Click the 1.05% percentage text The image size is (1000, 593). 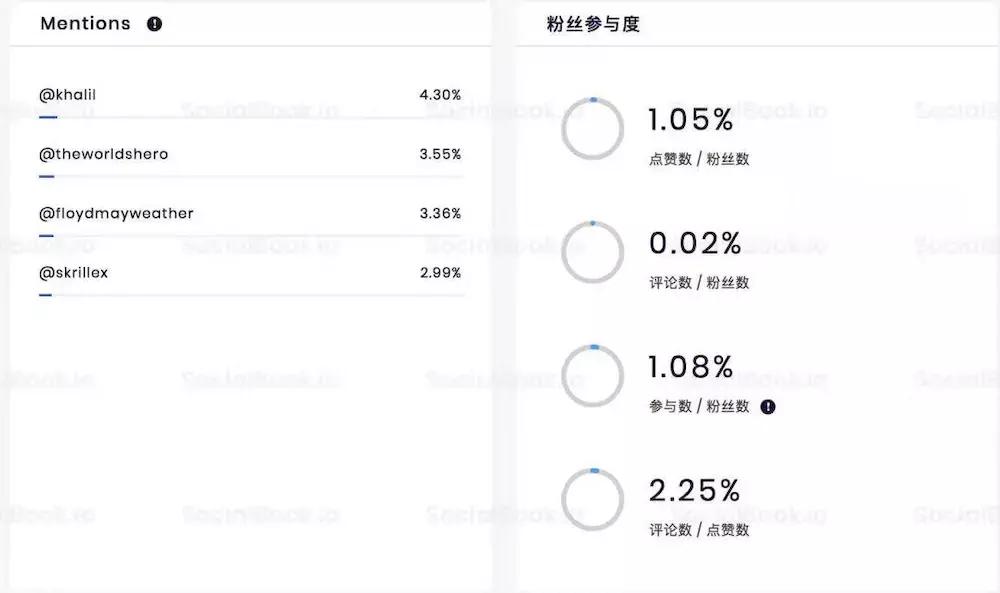point(692,120)
